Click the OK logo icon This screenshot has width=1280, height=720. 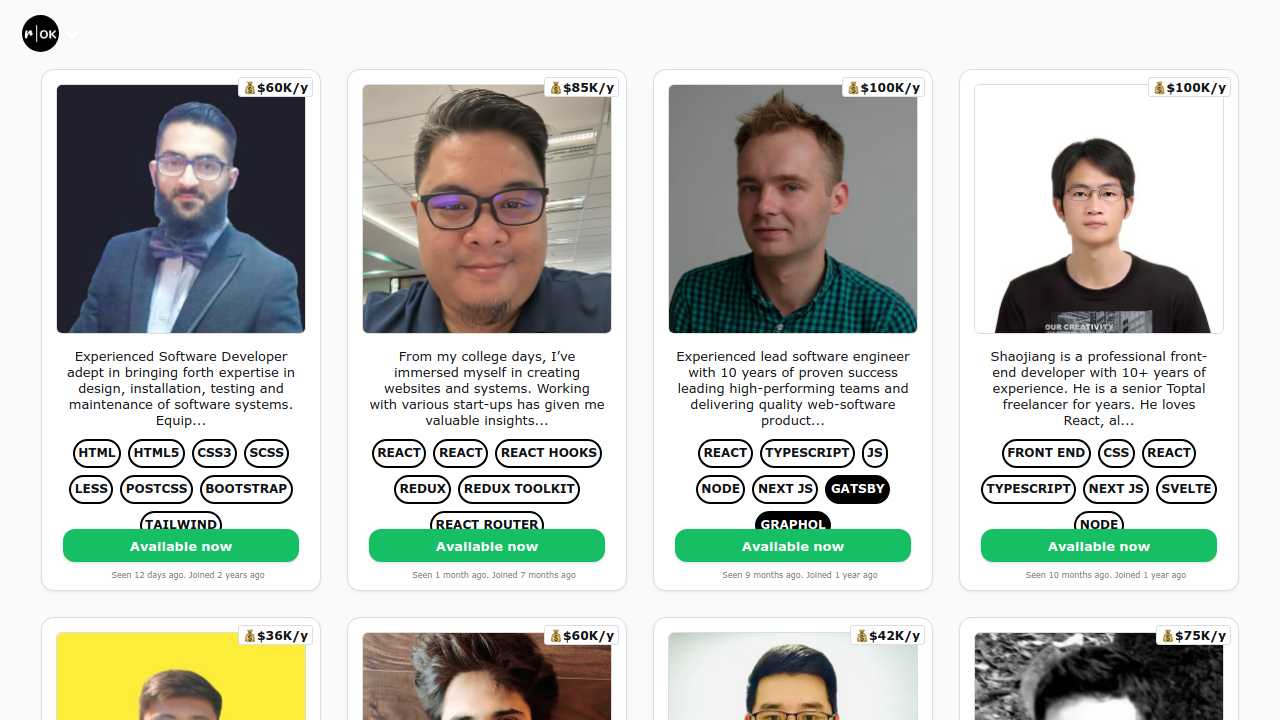41,34
